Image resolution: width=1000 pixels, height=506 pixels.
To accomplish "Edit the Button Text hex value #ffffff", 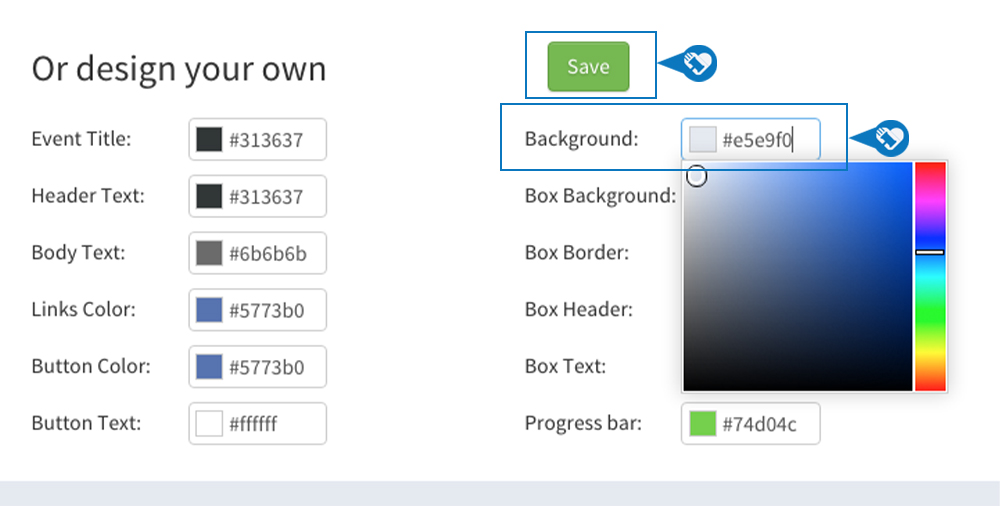I will click(x=253, y=424).
